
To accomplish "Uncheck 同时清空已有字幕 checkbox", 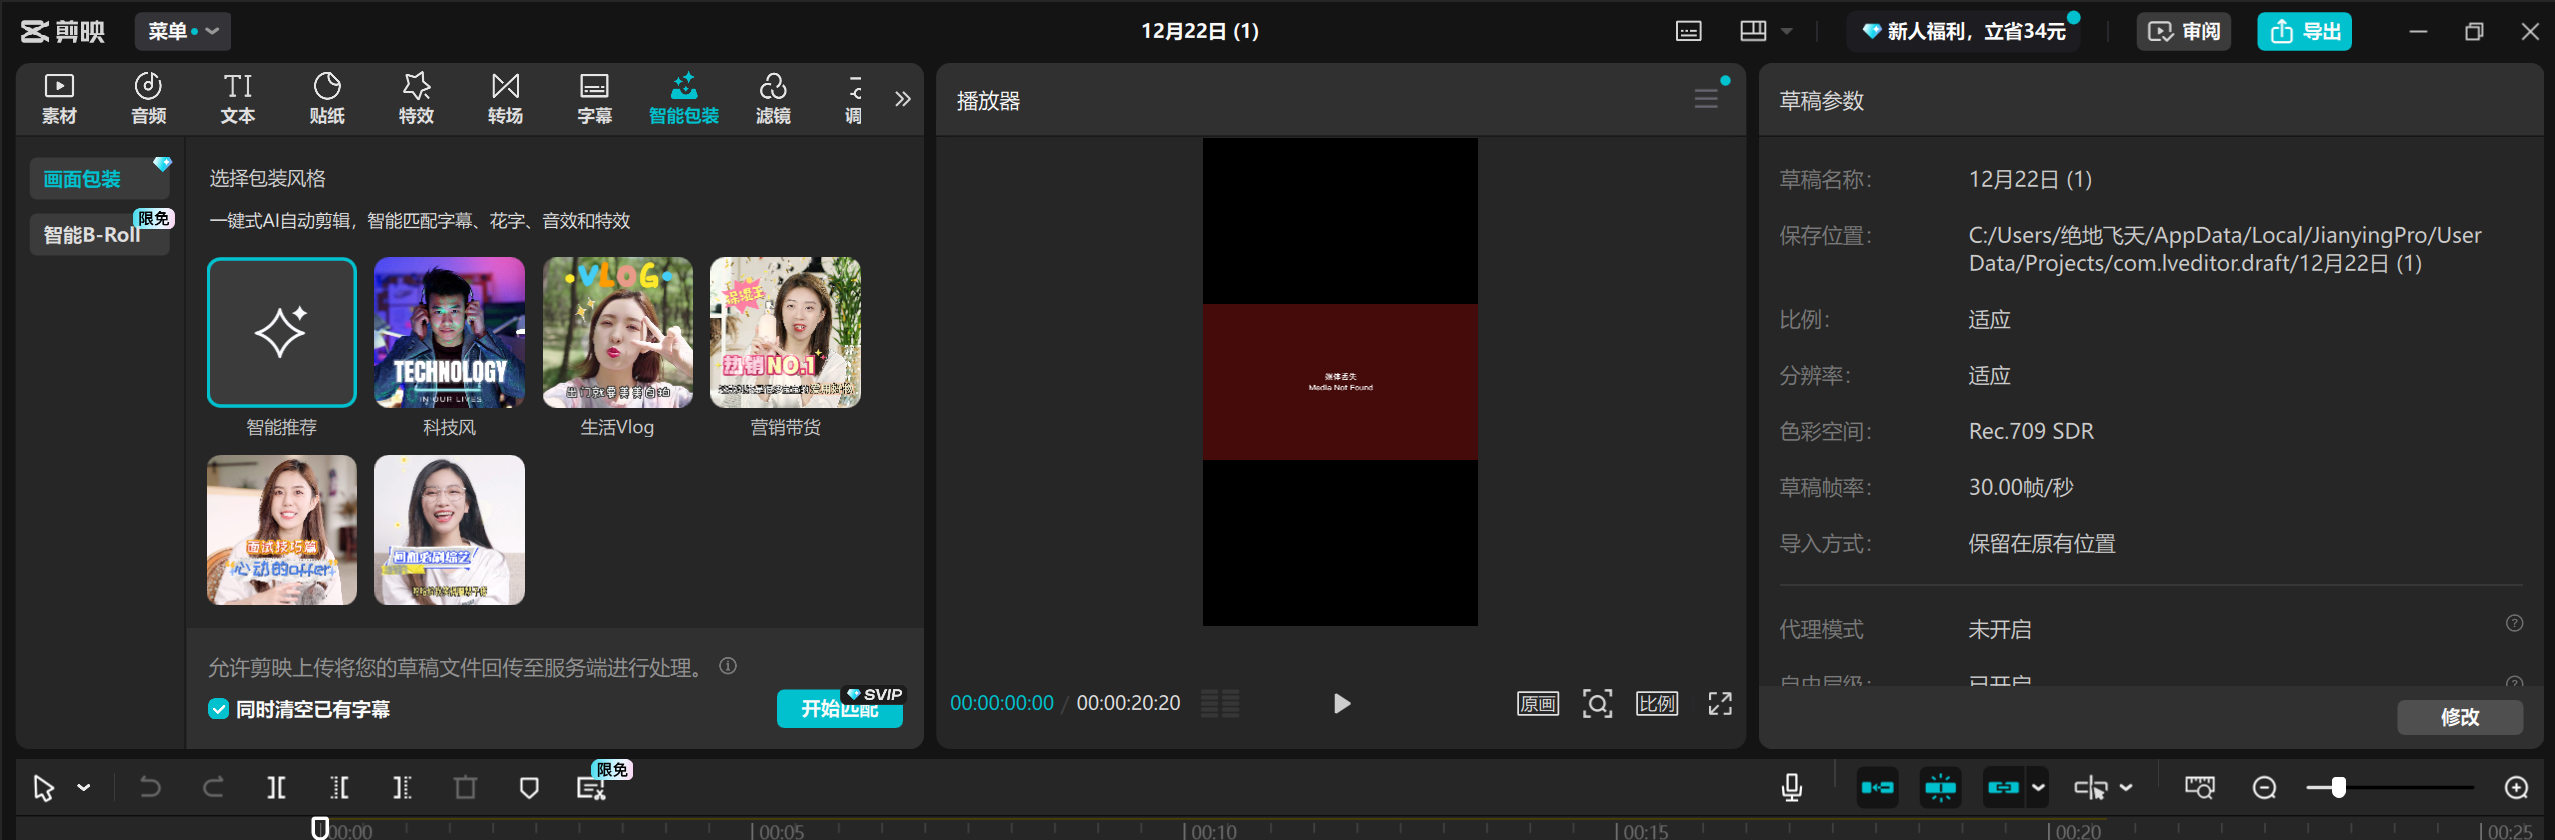I will pos(218,709).
